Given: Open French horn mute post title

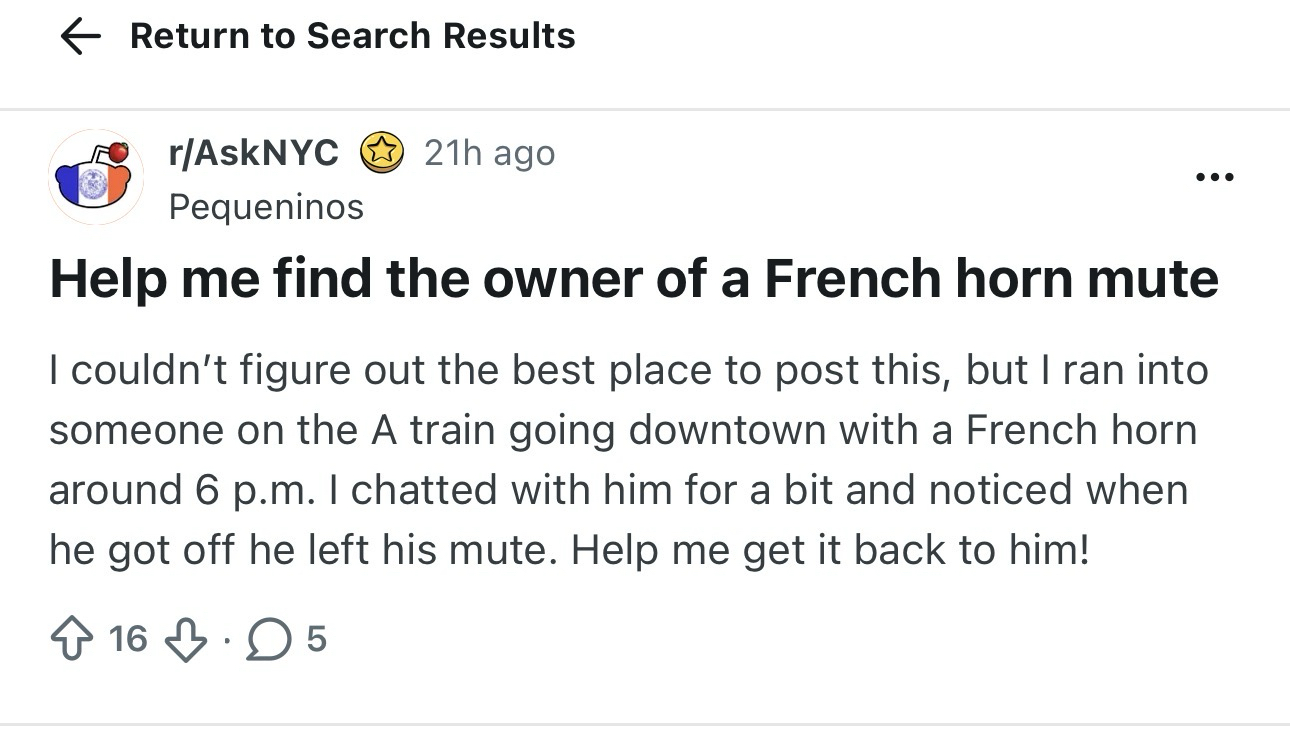Looking at the screenshot, I should pos(634,279).
